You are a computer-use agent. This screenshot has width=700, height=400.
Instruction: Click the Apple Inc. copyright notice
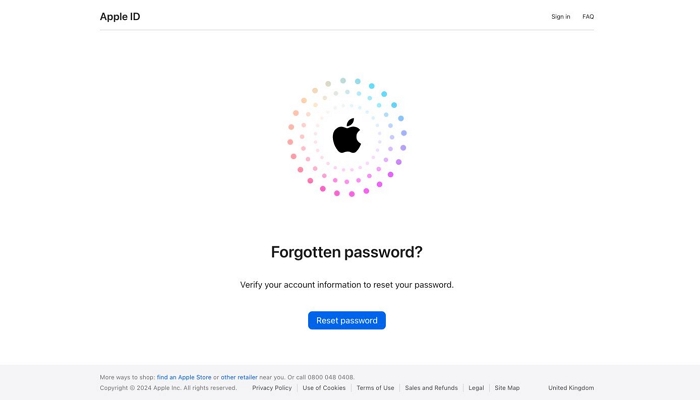[x=168, y=388]
